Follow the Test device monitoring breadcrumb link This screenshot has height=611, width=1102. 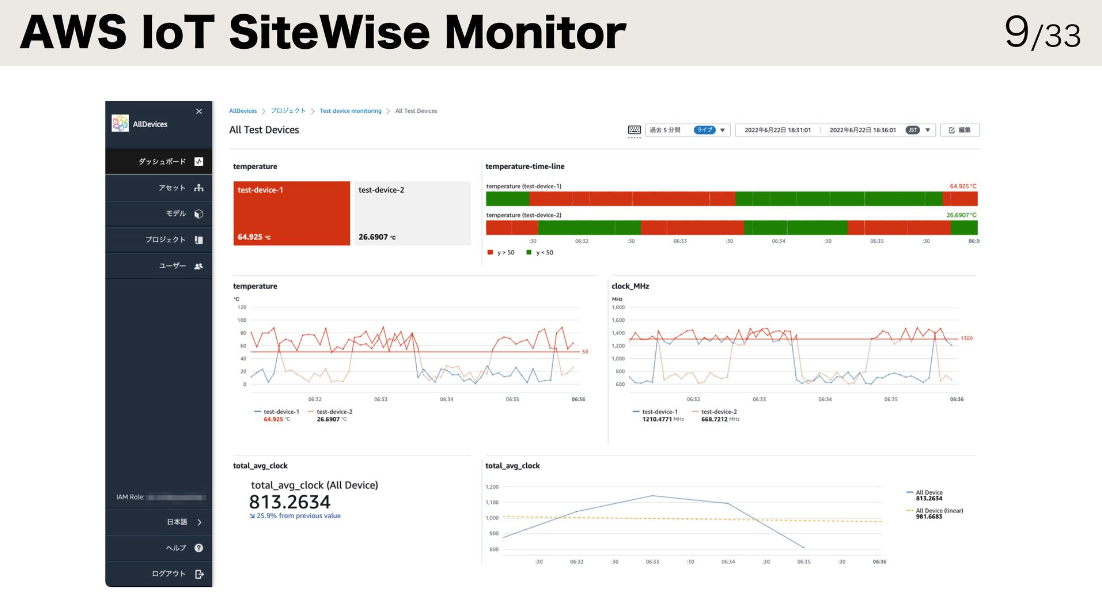[350, 111]
